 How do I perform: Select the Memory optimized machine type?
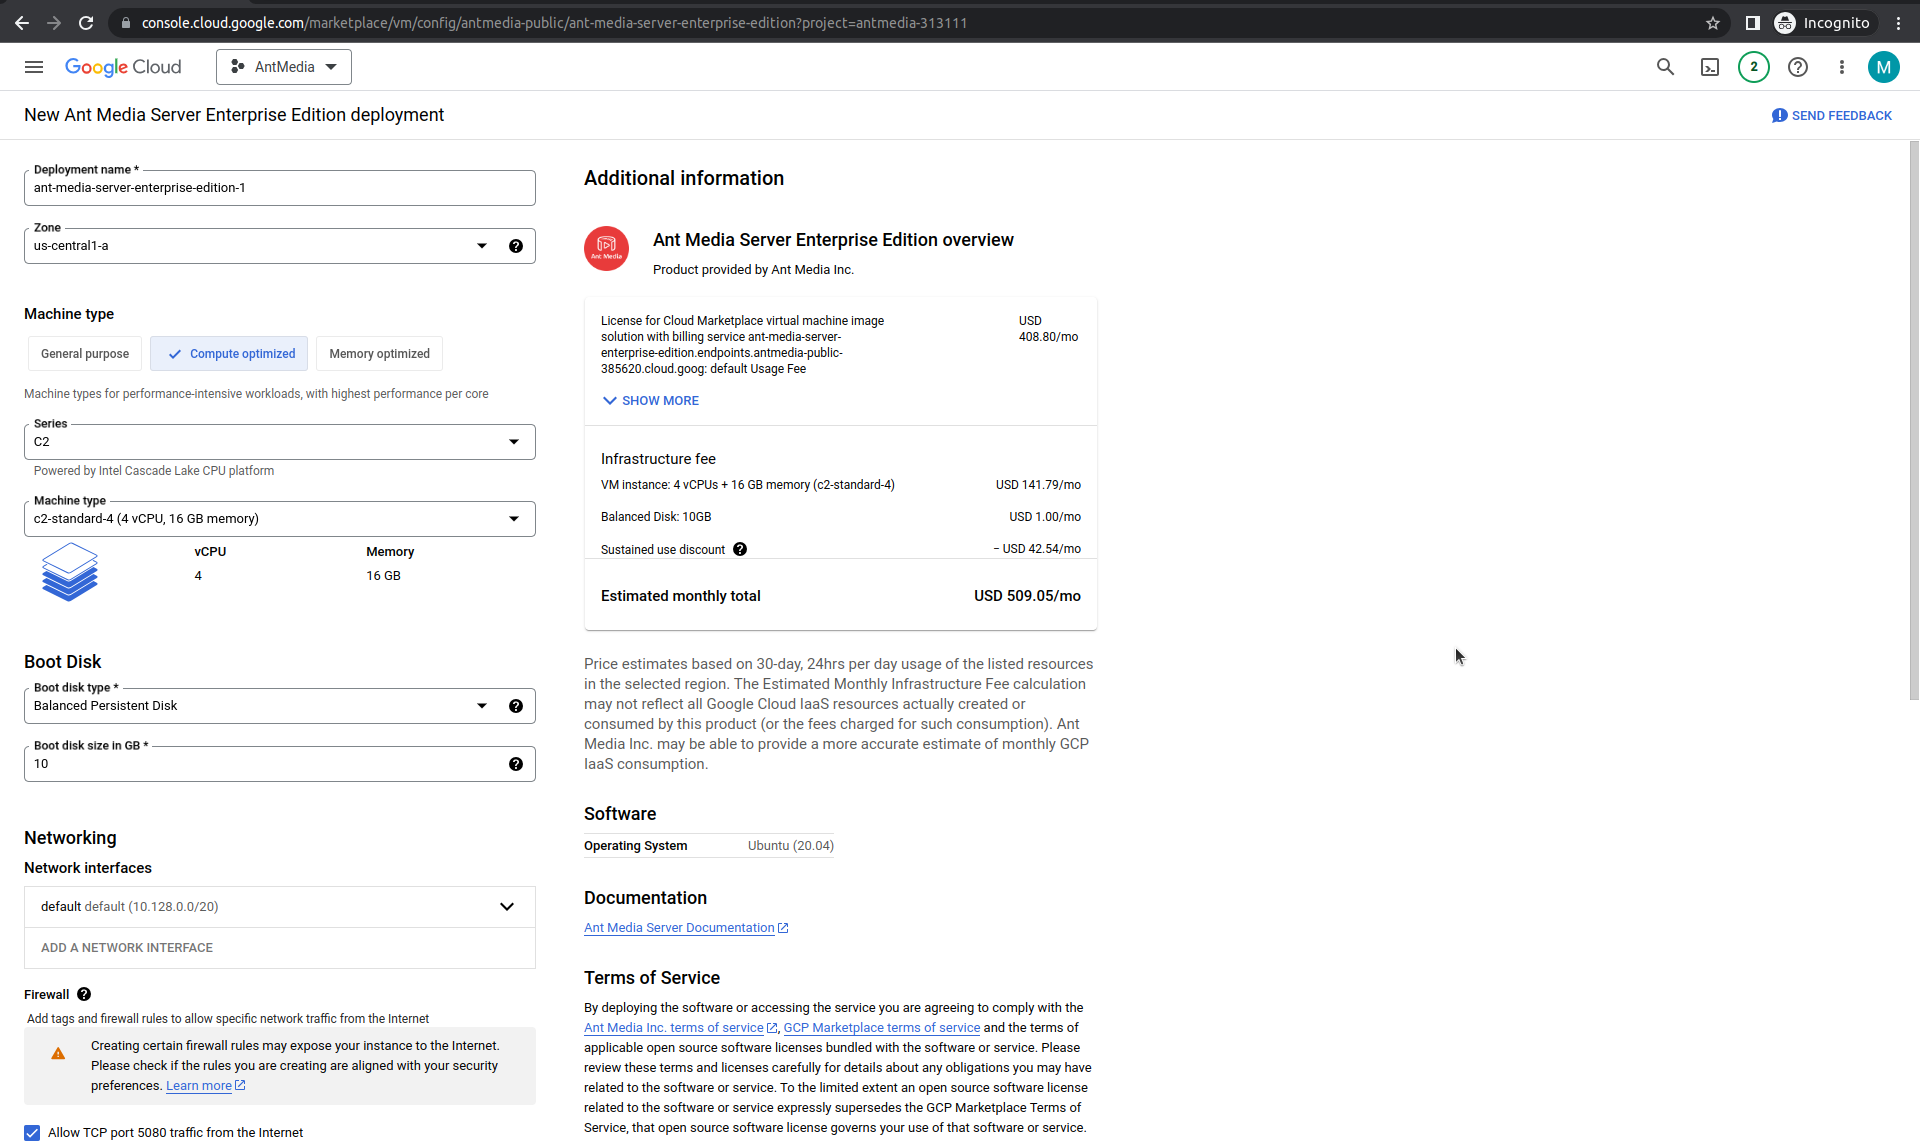pos(379,354)
